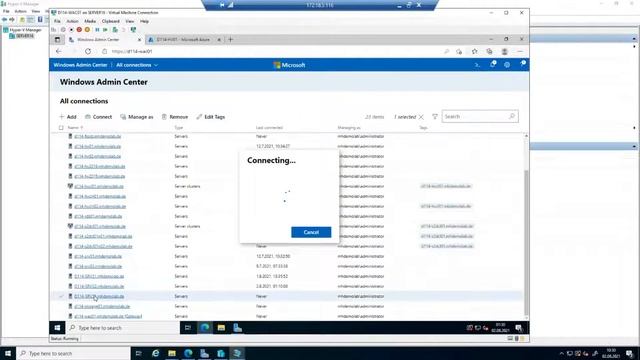The image size is (640, 360).
Task: Open Edge settings and more menu
Action: (x=520, y=51)
